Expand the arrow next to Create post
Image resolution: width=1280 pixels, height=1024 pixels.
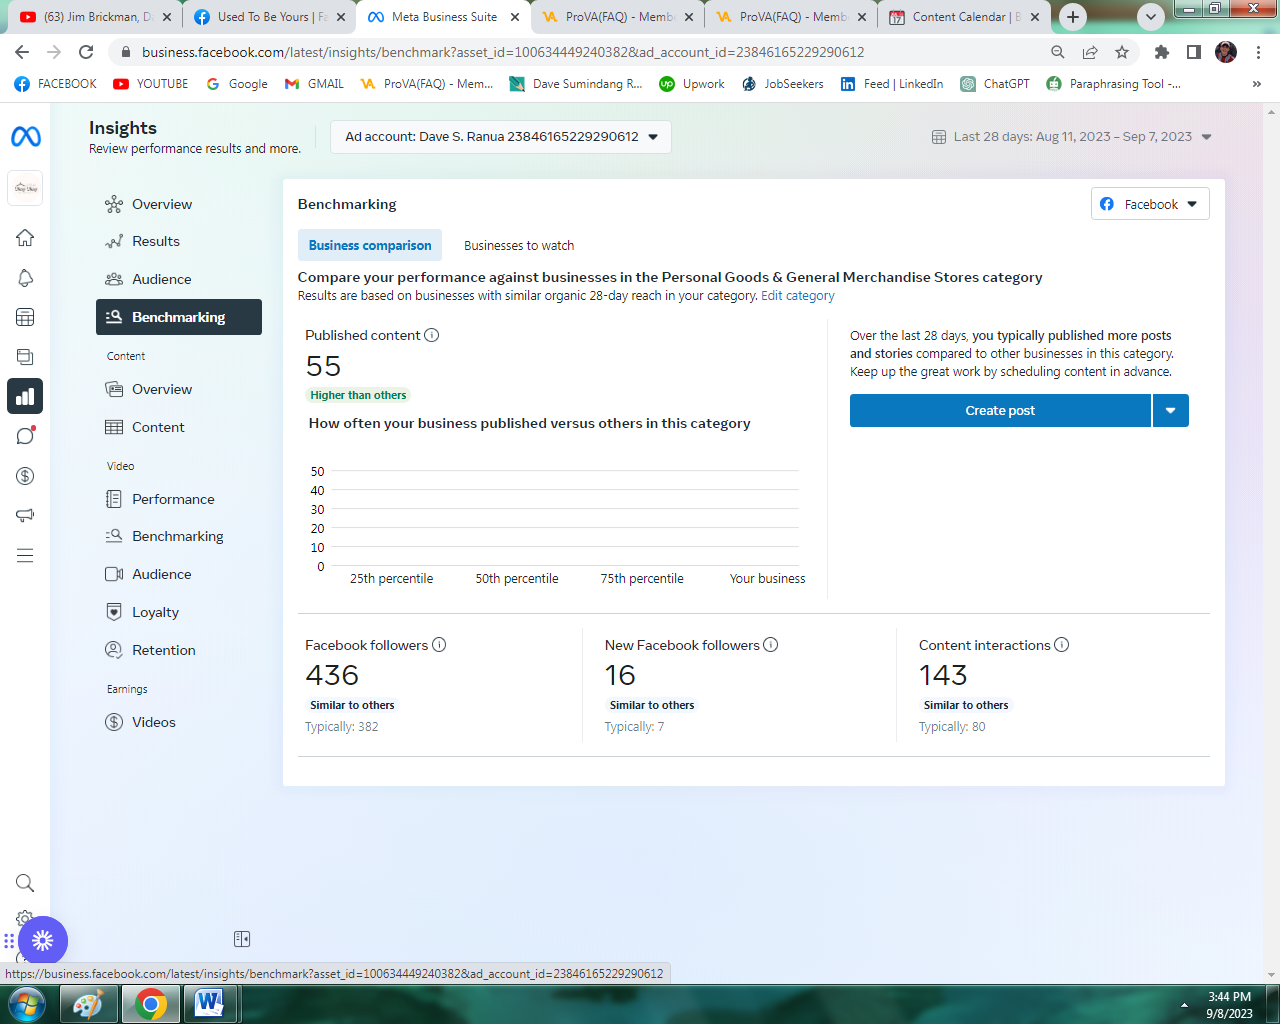tap(1171, 411)
